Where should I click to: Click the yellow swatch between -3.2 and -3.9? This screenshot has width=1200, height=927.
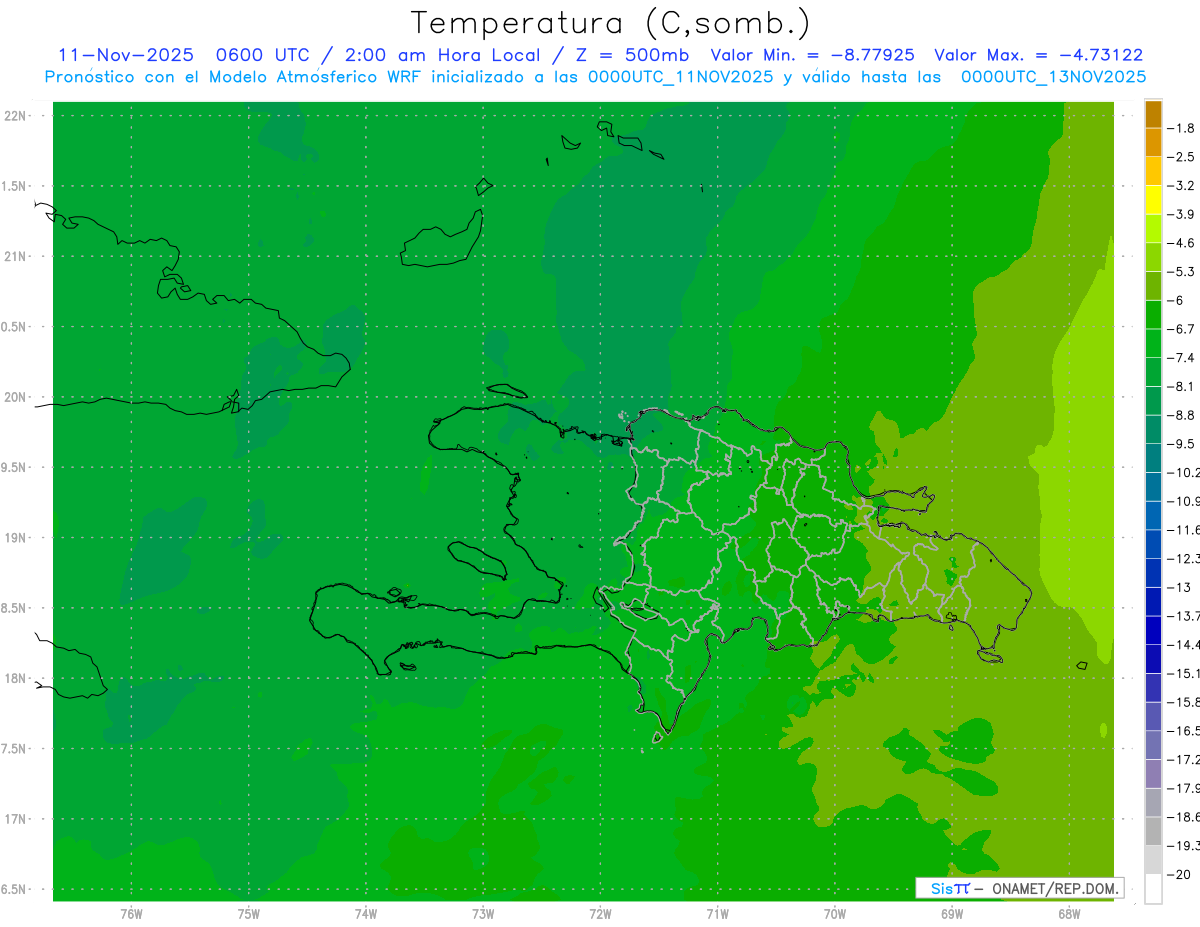(x=1153, y=200)
